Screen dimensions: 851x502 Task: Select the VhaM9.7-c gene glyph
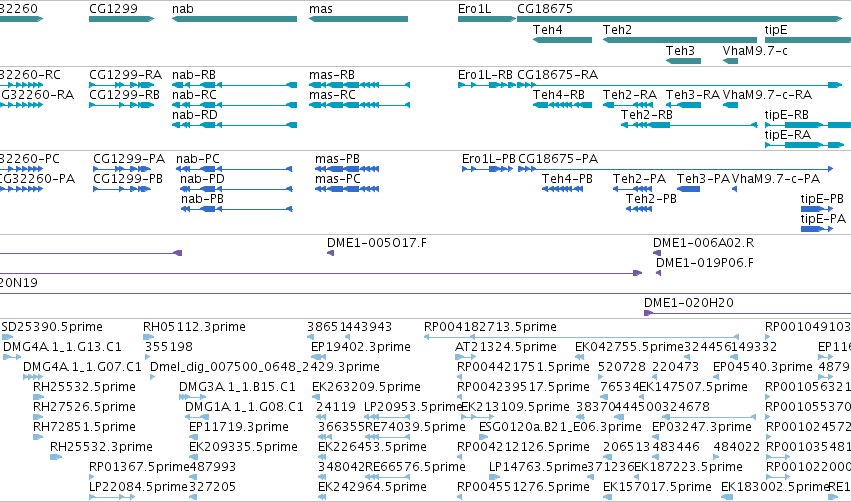[731, 61]
